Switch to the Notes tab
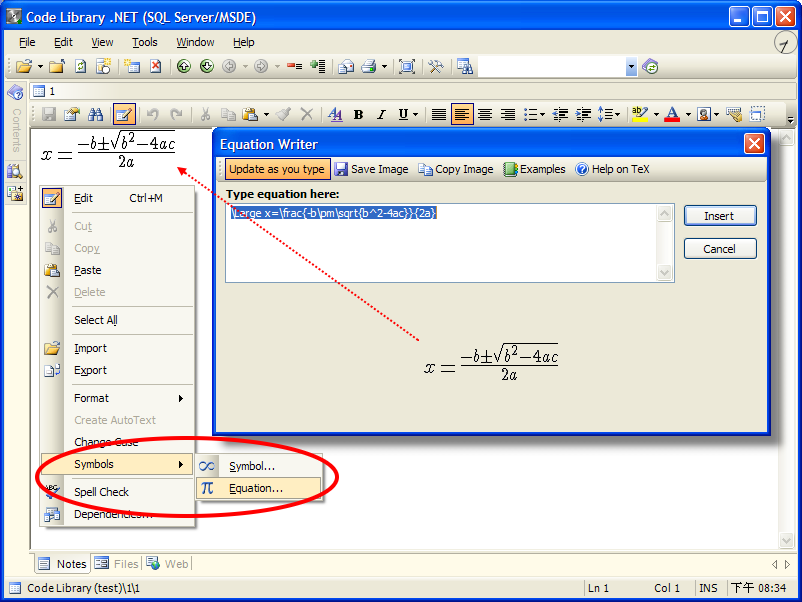 tap(62, 564)
